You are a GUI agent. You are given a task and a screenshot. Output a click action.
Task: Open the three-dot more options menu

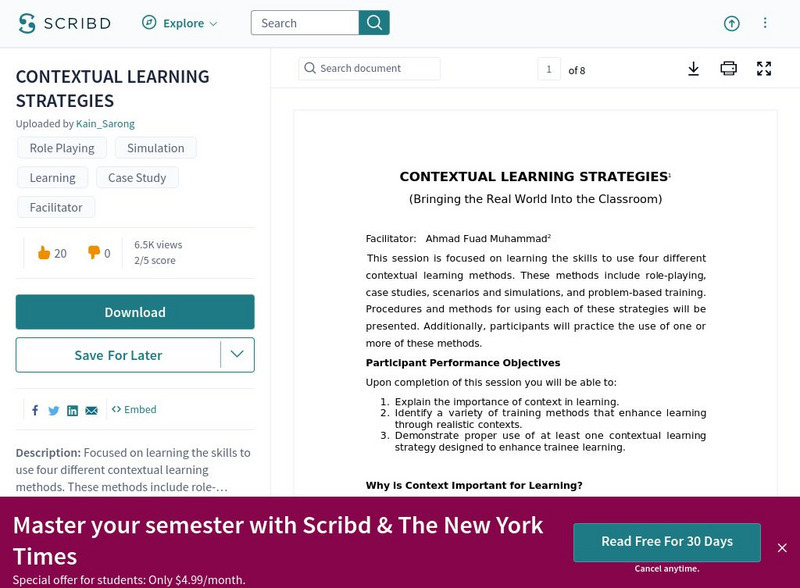(765, 23)
